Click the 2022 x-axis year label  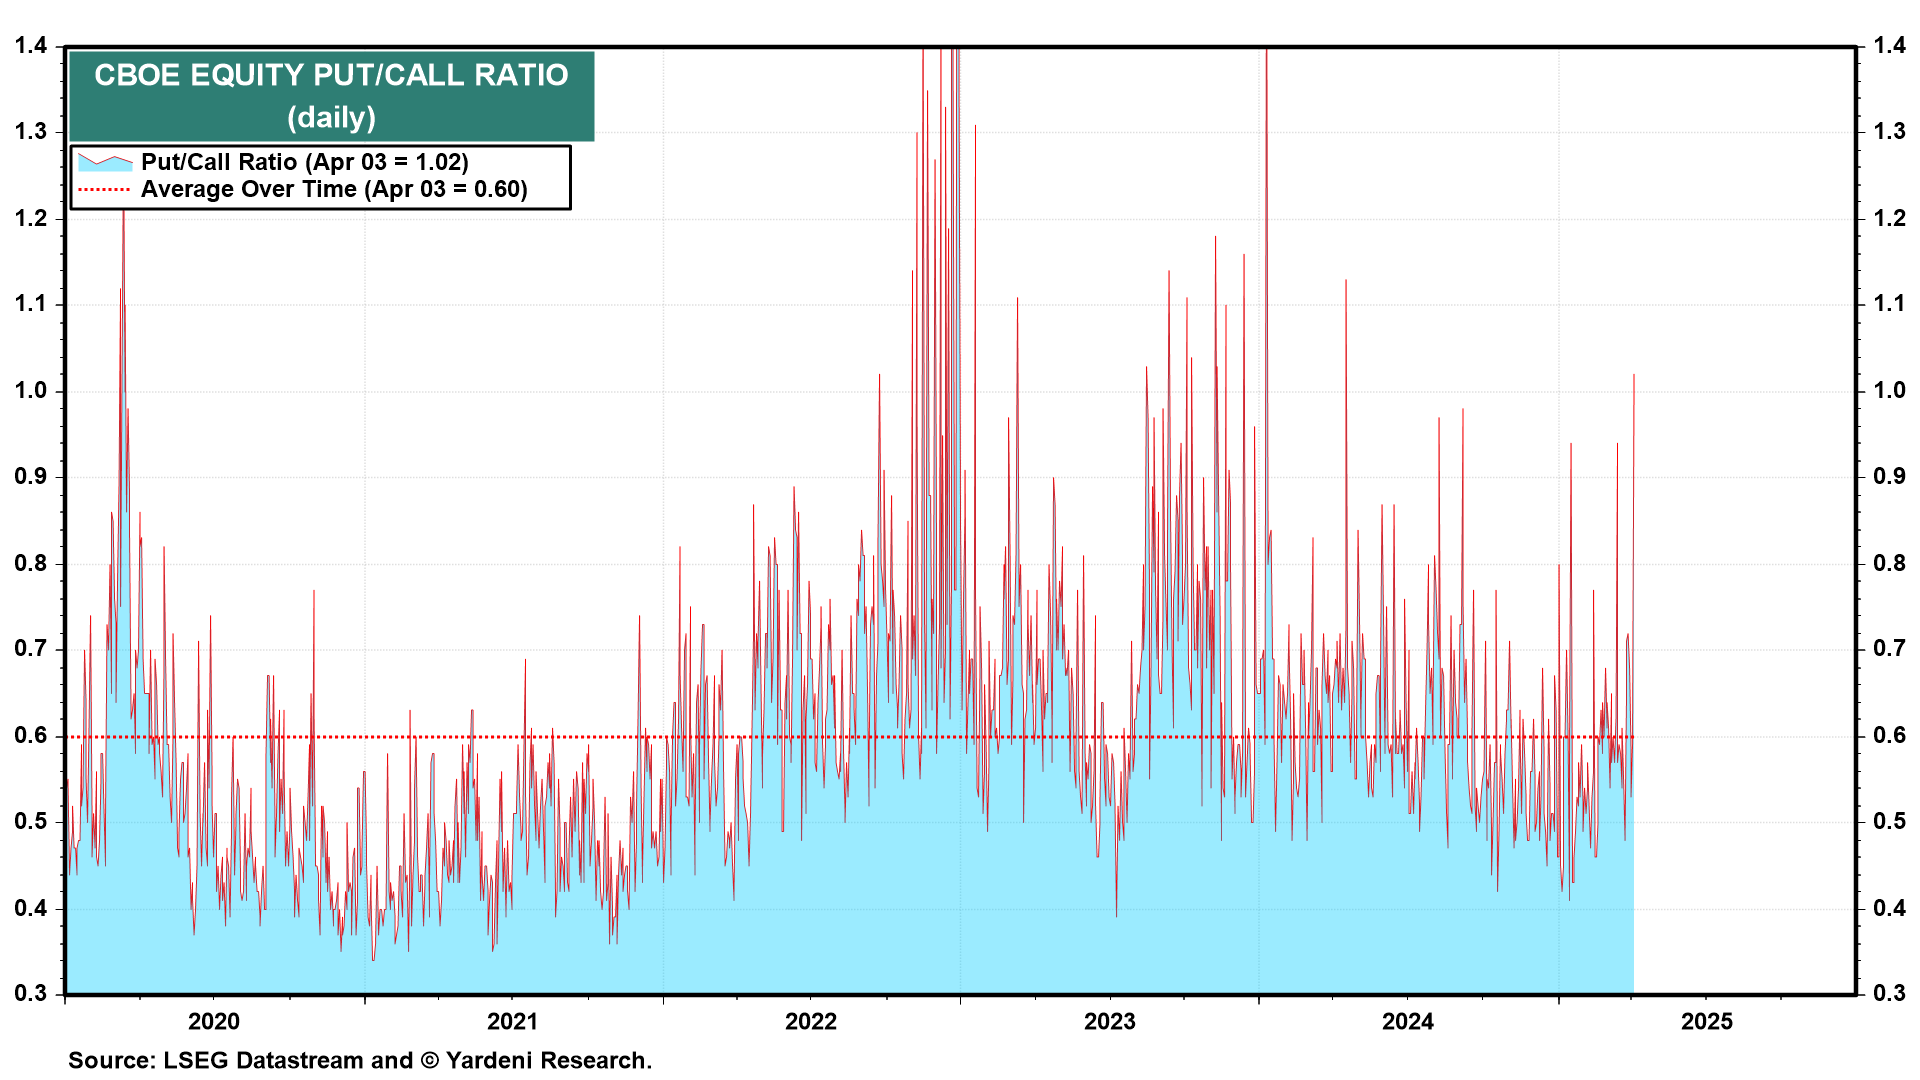click(810, 1021)
